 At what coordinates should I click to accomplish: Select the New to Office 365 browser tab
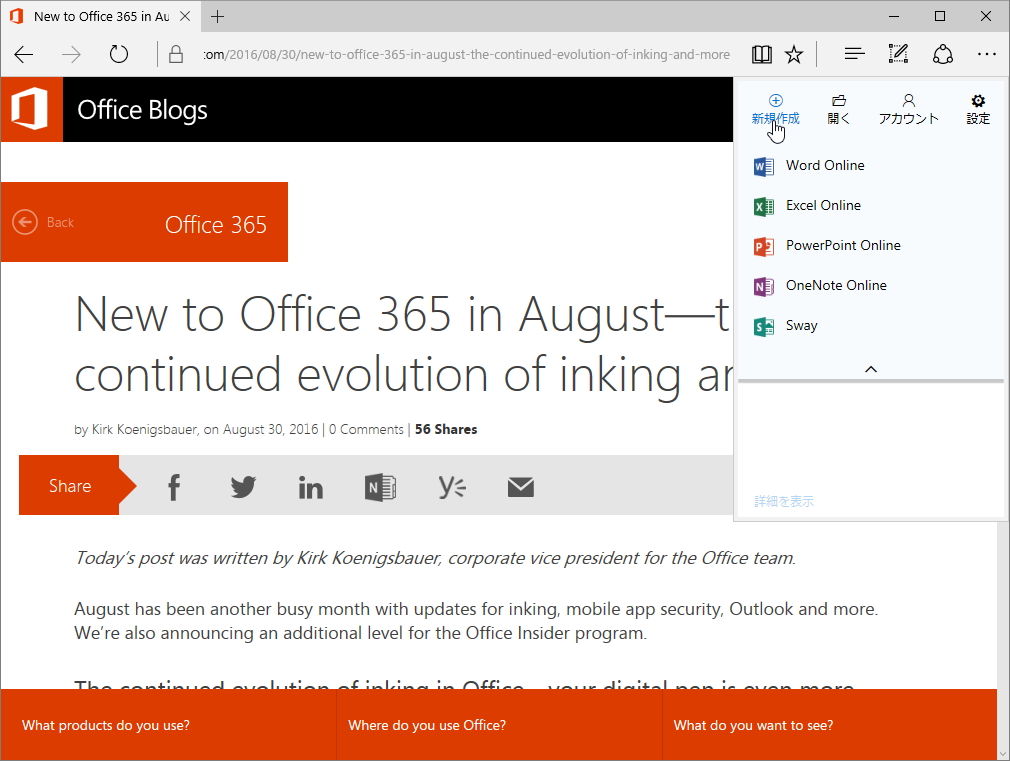click(95, 16)
